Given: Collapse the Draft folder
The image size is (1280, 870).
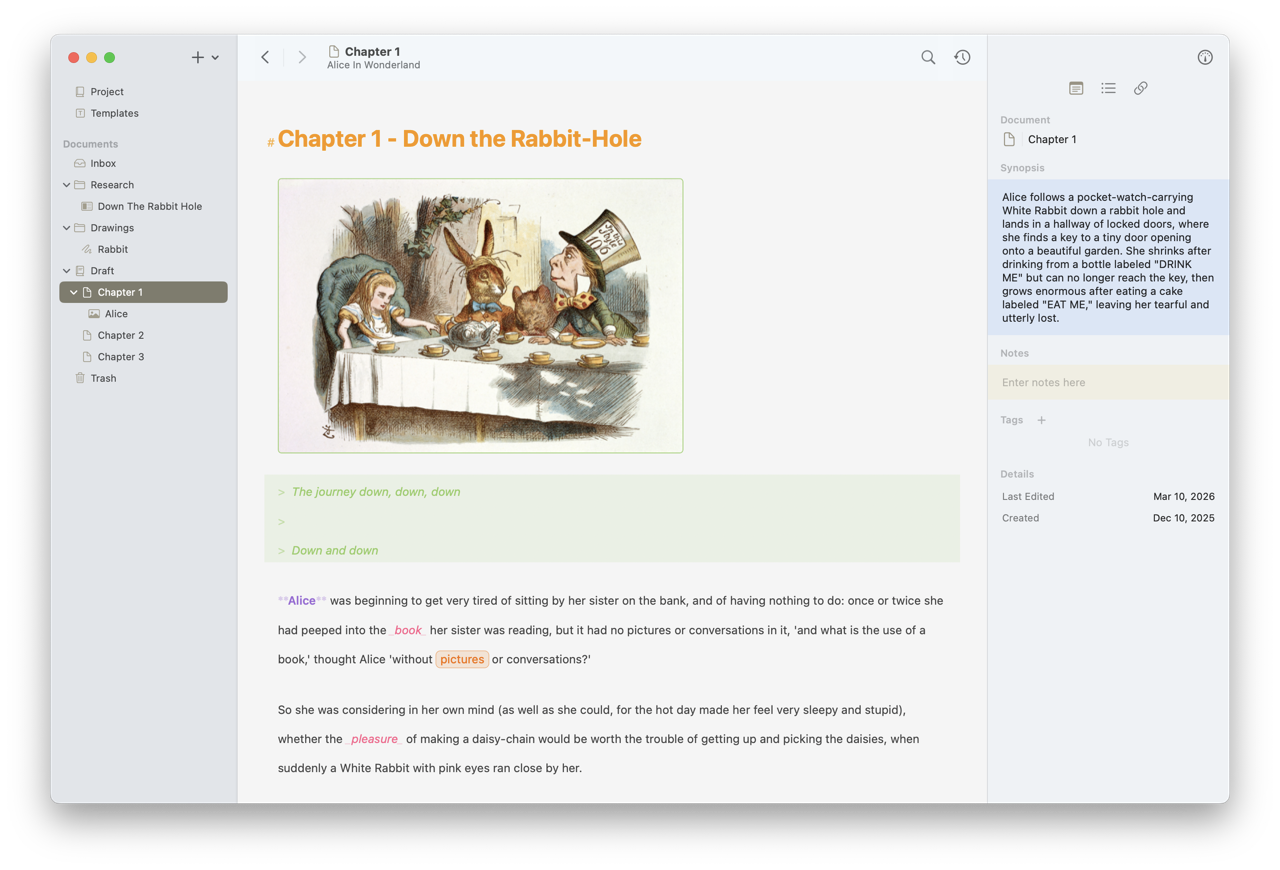Looking at the screenshot, I should 67,271.
